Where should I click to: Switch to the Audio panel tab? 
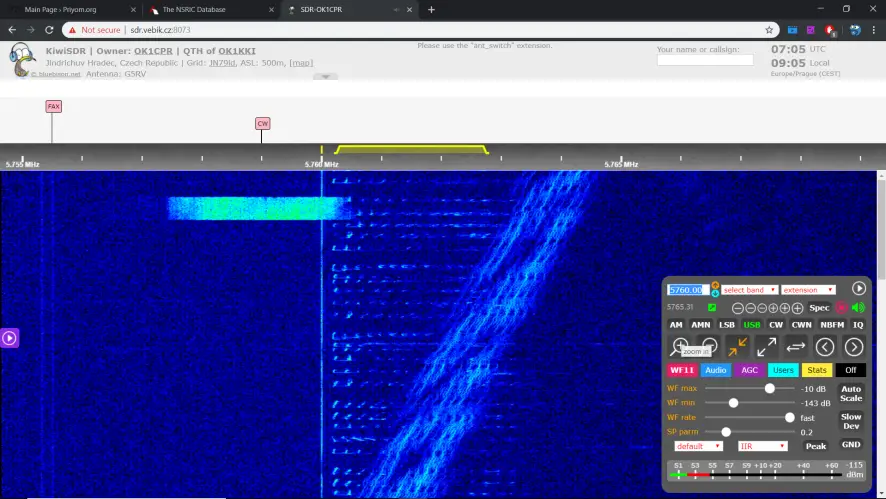(x=715, y=370)
